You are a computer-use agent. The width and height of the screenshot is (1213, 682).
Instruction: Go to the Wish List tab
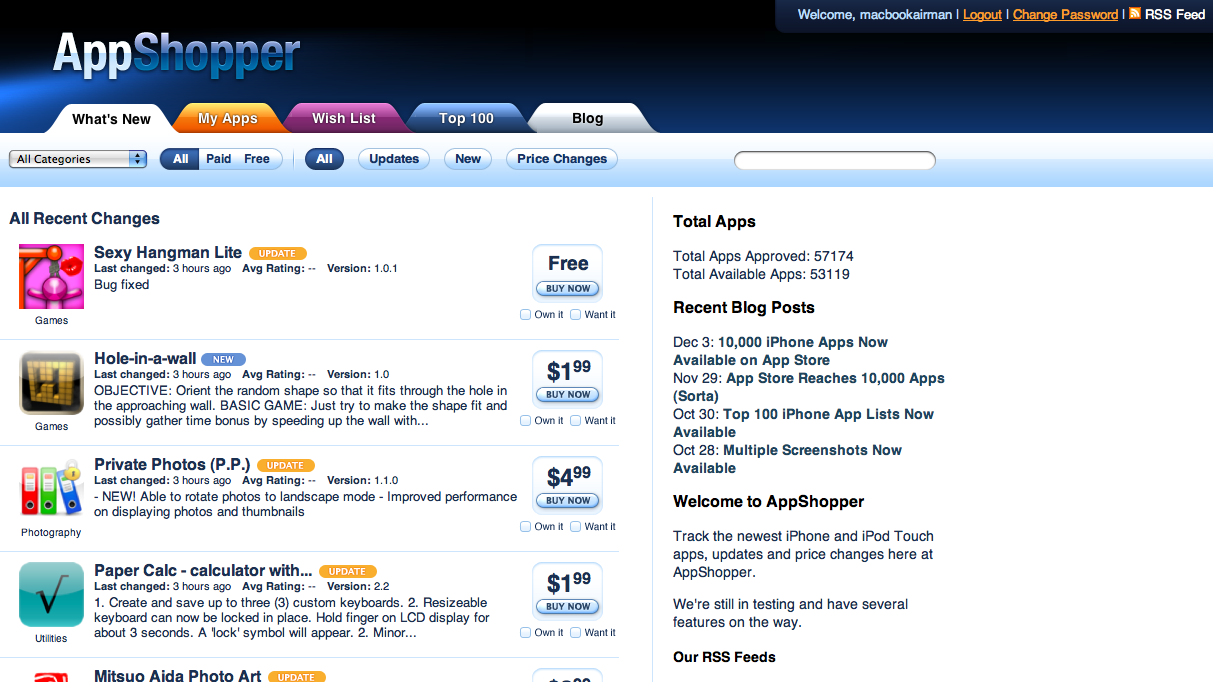click(344, 118)
